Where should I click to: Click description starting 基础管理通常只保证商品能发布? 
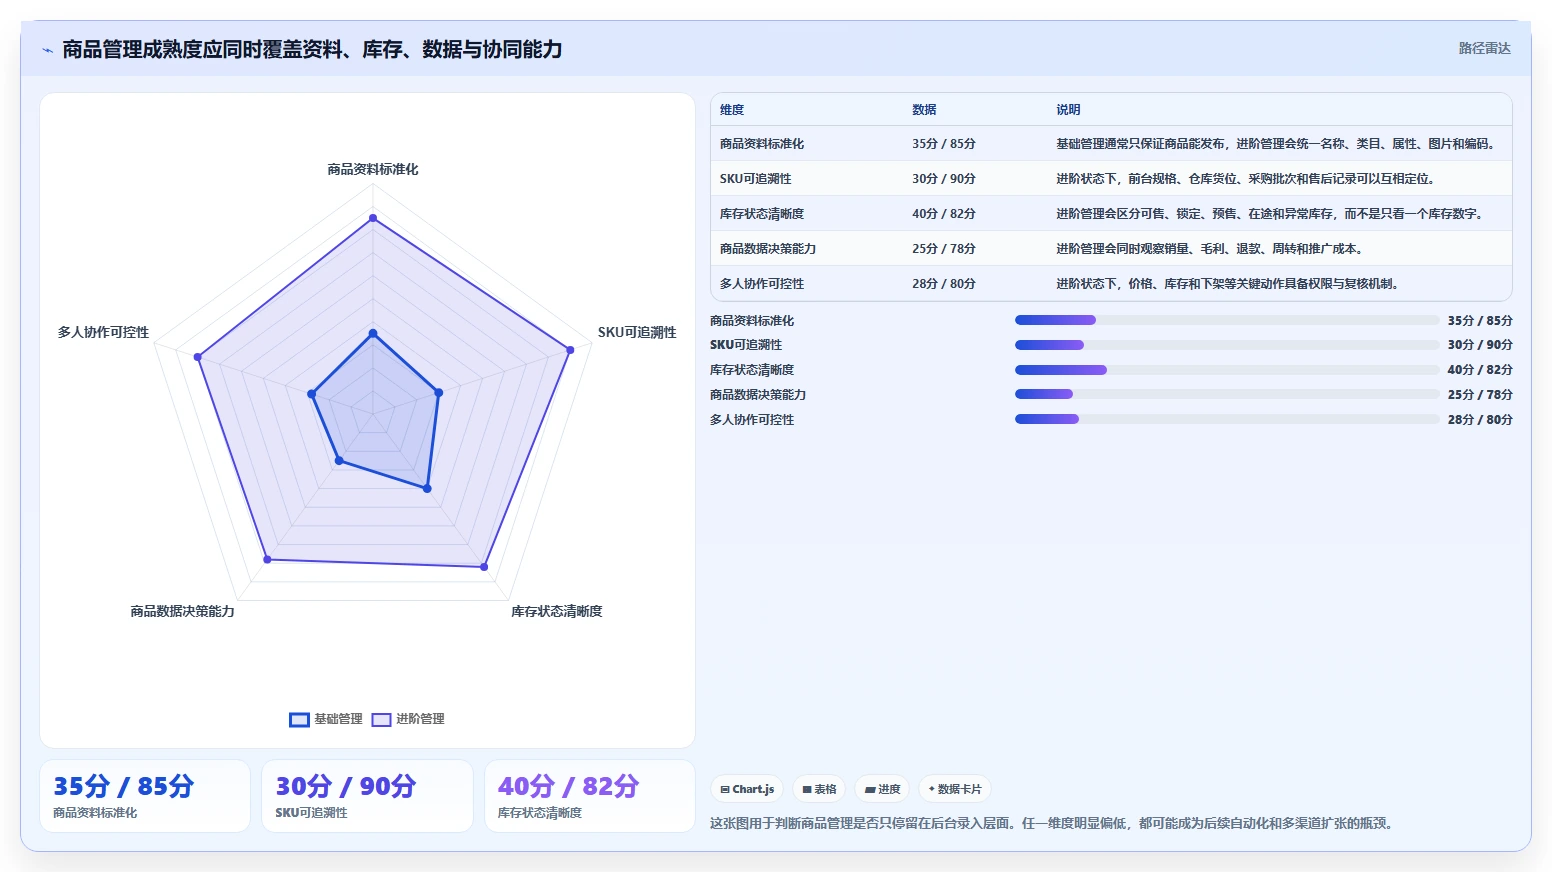click(x=1278, y=144)
